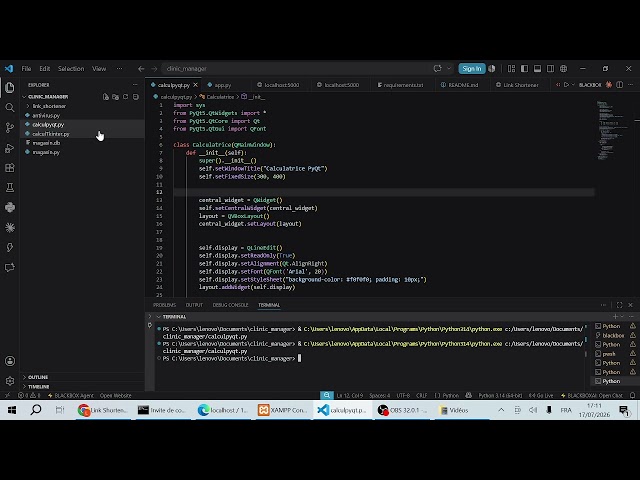Open the Run and Debug view
This screenshot has height=480, width=640.
[x=10, y=148]
